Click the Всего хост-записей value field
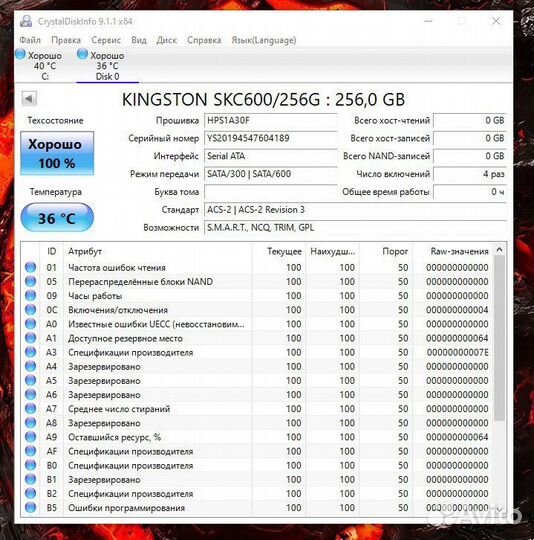Image resolution: width=534 pixels, height=540 pixels. tap(470, 138)
